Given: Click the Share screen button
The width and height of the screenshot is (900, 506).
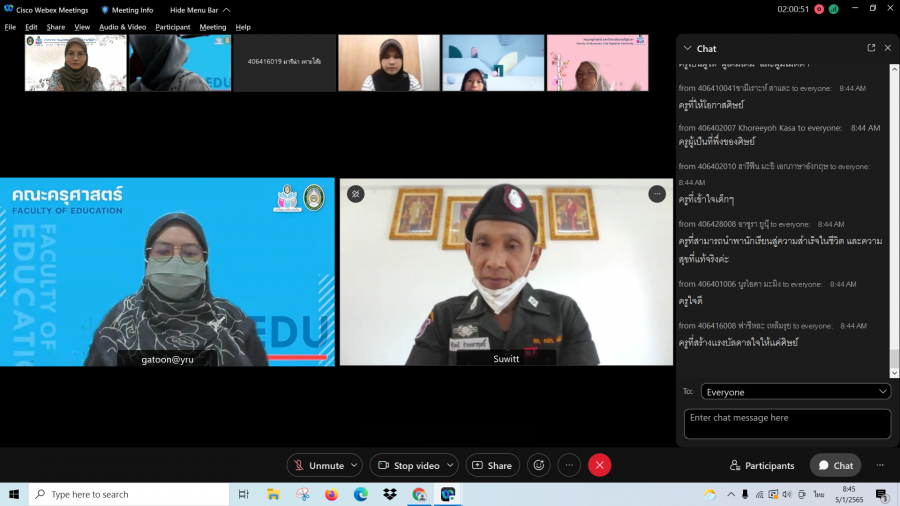Looking at the screenshot, I should click(492, 465).
